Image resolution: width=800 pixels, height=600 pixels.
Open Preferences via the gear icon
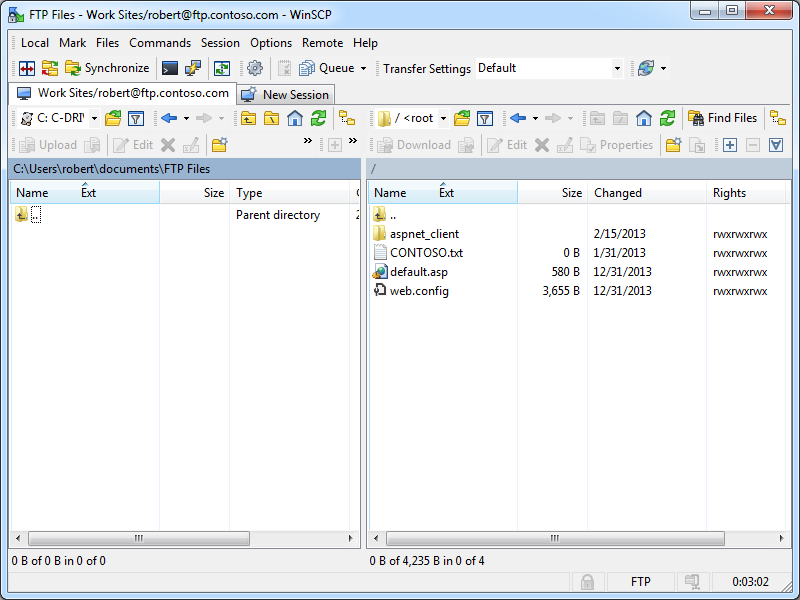coord(255,68)
